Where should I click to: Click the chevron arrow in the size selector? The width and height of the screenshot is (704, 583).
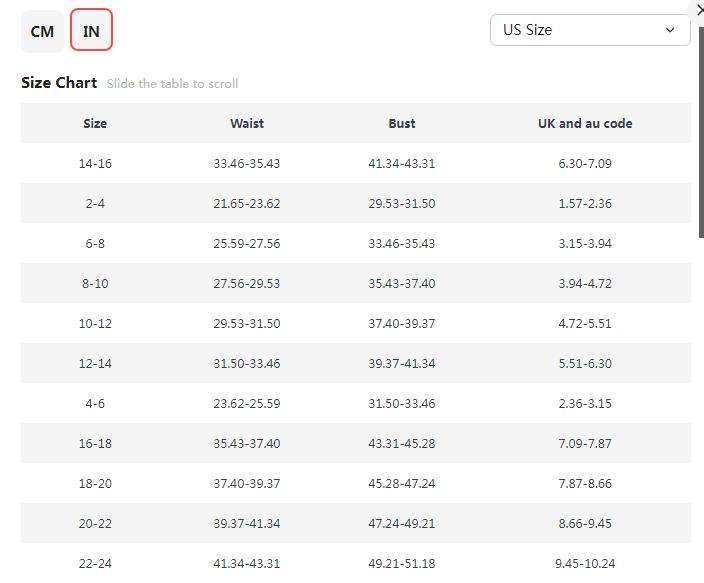[670, 30]
